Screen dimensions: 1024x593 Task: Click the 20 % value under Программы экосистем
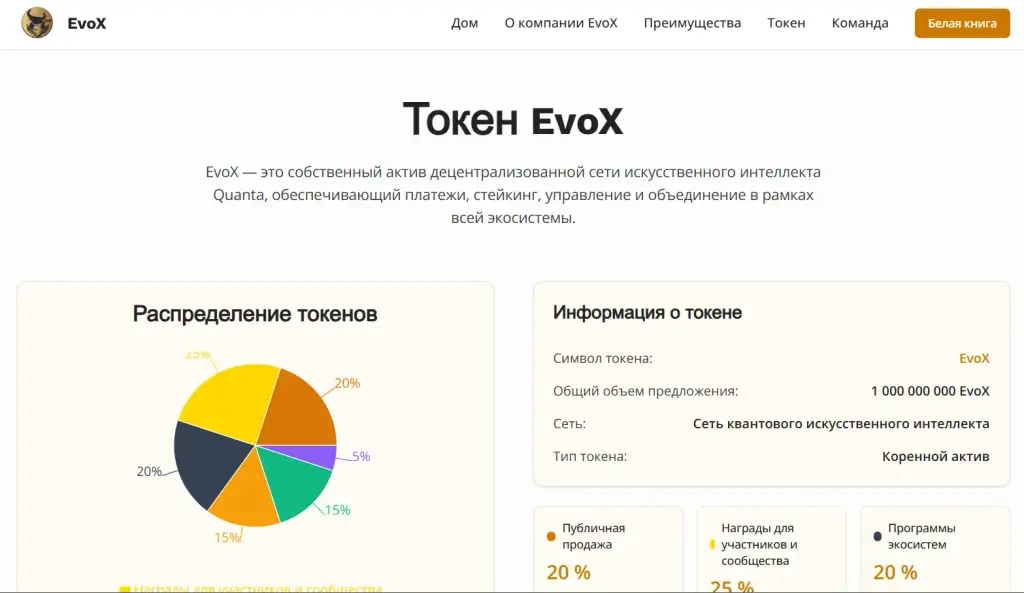[895, 572]
